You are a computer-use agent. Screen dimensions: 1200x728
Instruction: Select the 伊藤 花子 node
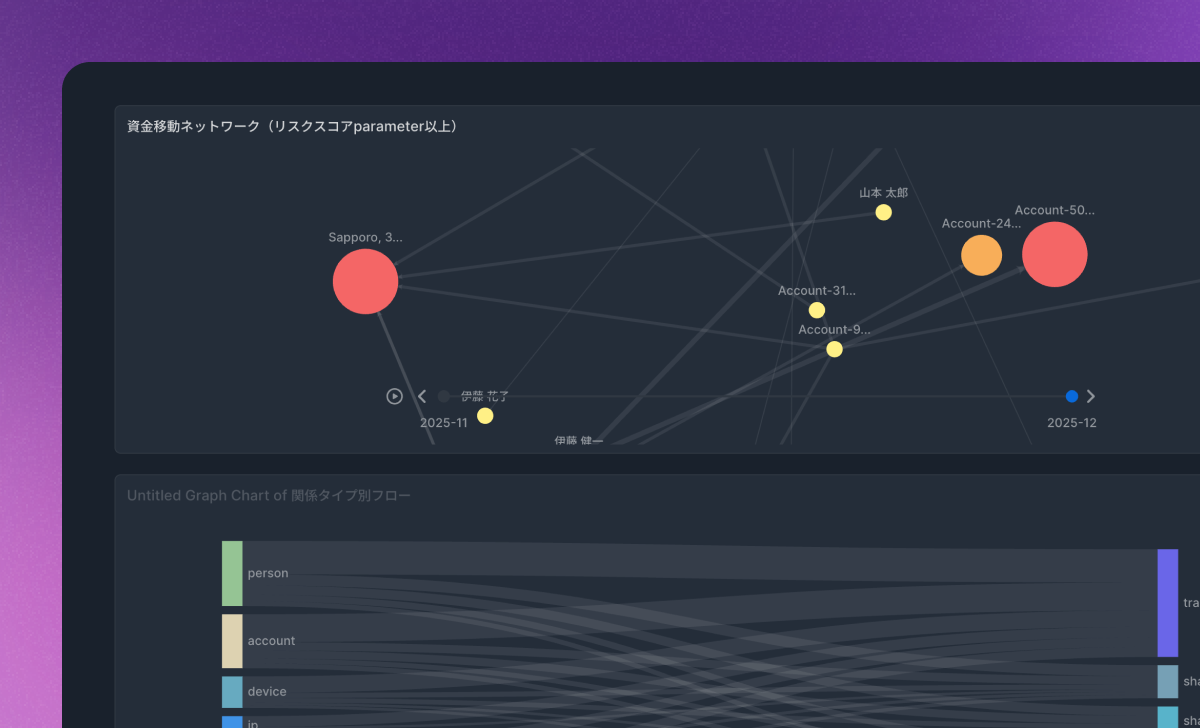coord(486,416)
